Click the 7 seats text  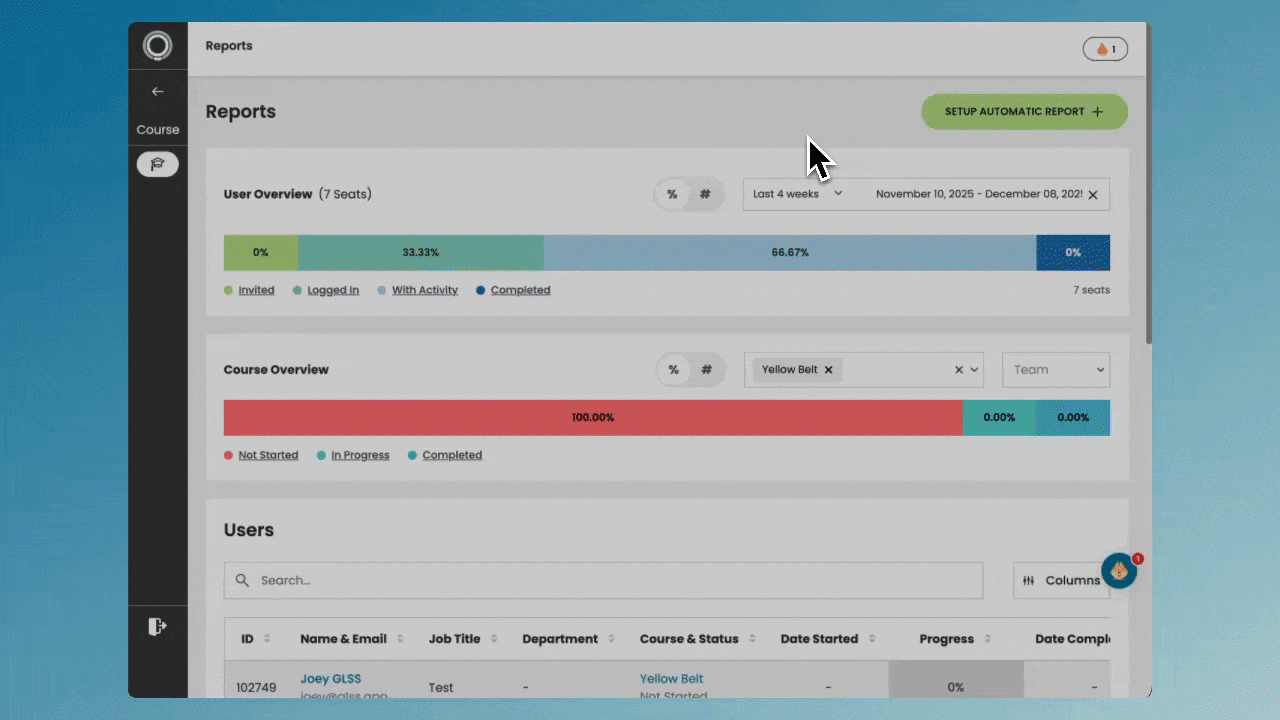[1092, 290]
